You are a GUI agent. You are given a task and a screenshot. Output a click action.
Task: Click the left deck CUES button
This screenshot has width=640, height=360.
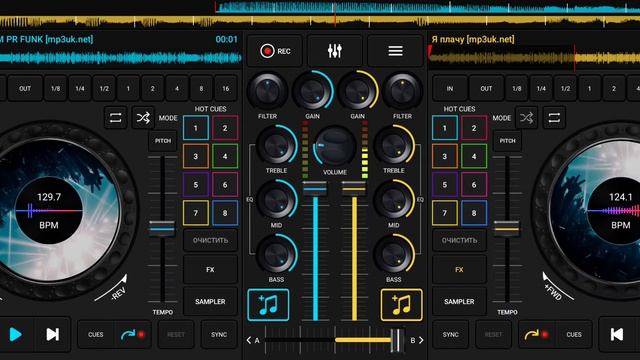tap(96, 334)
